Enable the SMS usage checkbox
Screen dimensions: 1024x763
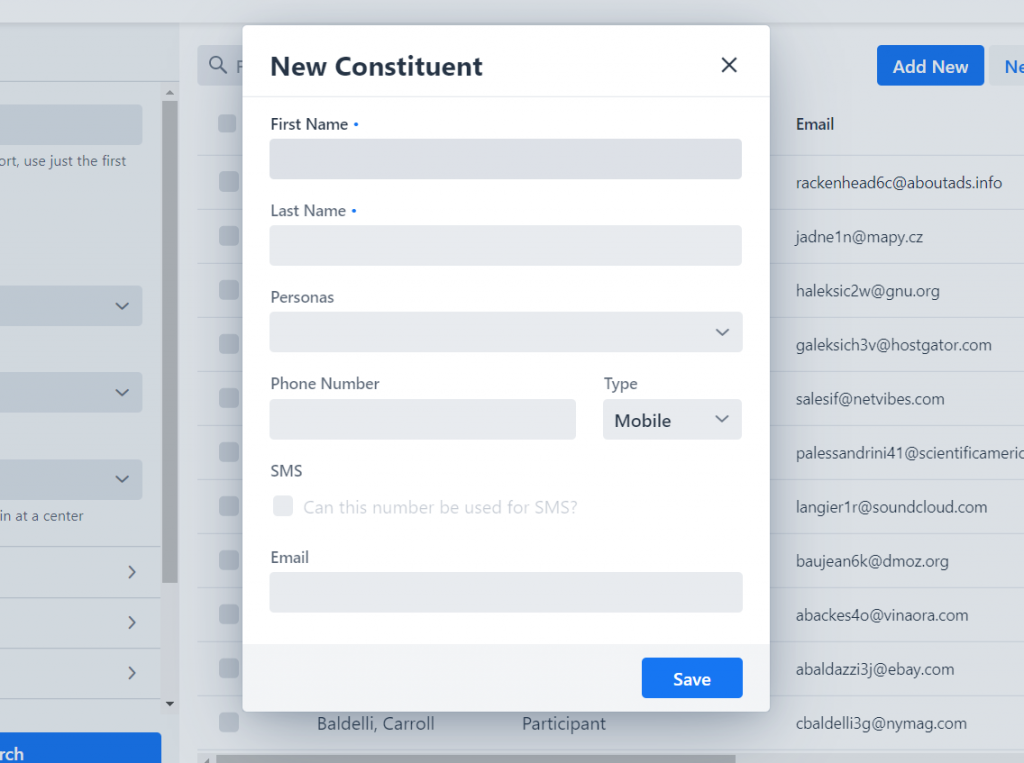click(x=283, y=506)
